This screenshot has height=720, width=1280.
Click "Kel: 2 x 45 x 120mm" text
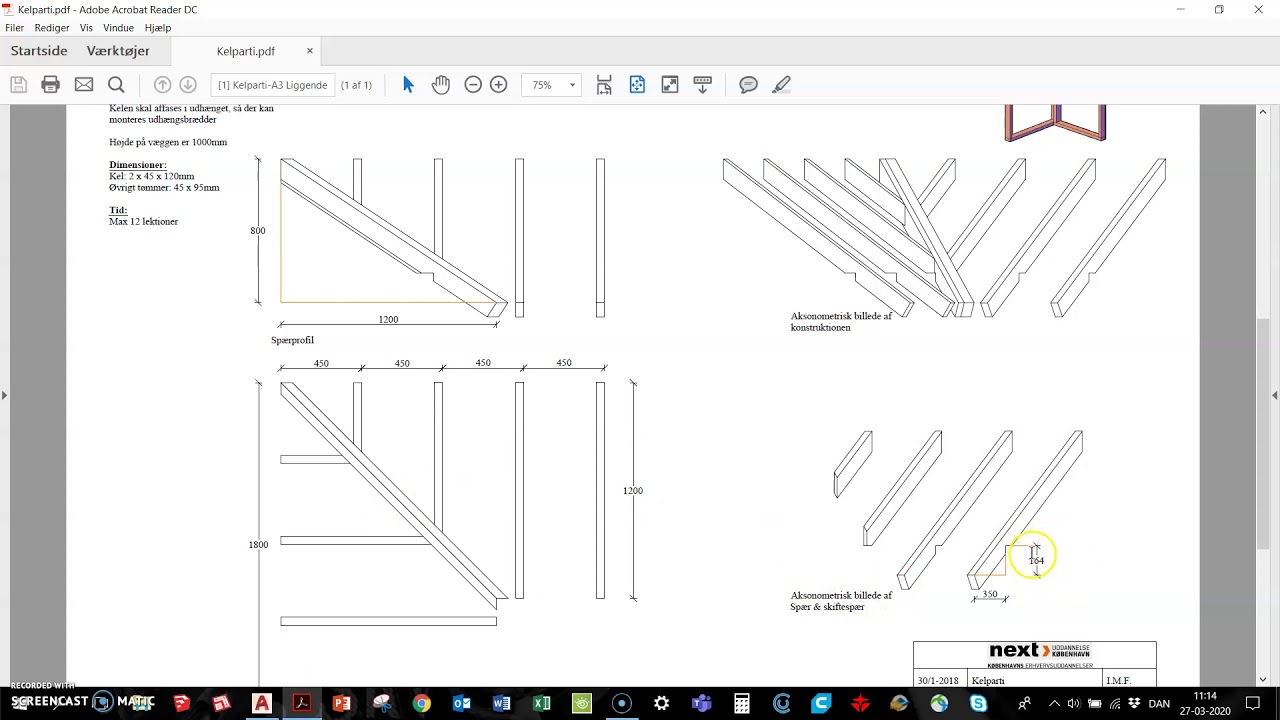(x=151, y=176)
